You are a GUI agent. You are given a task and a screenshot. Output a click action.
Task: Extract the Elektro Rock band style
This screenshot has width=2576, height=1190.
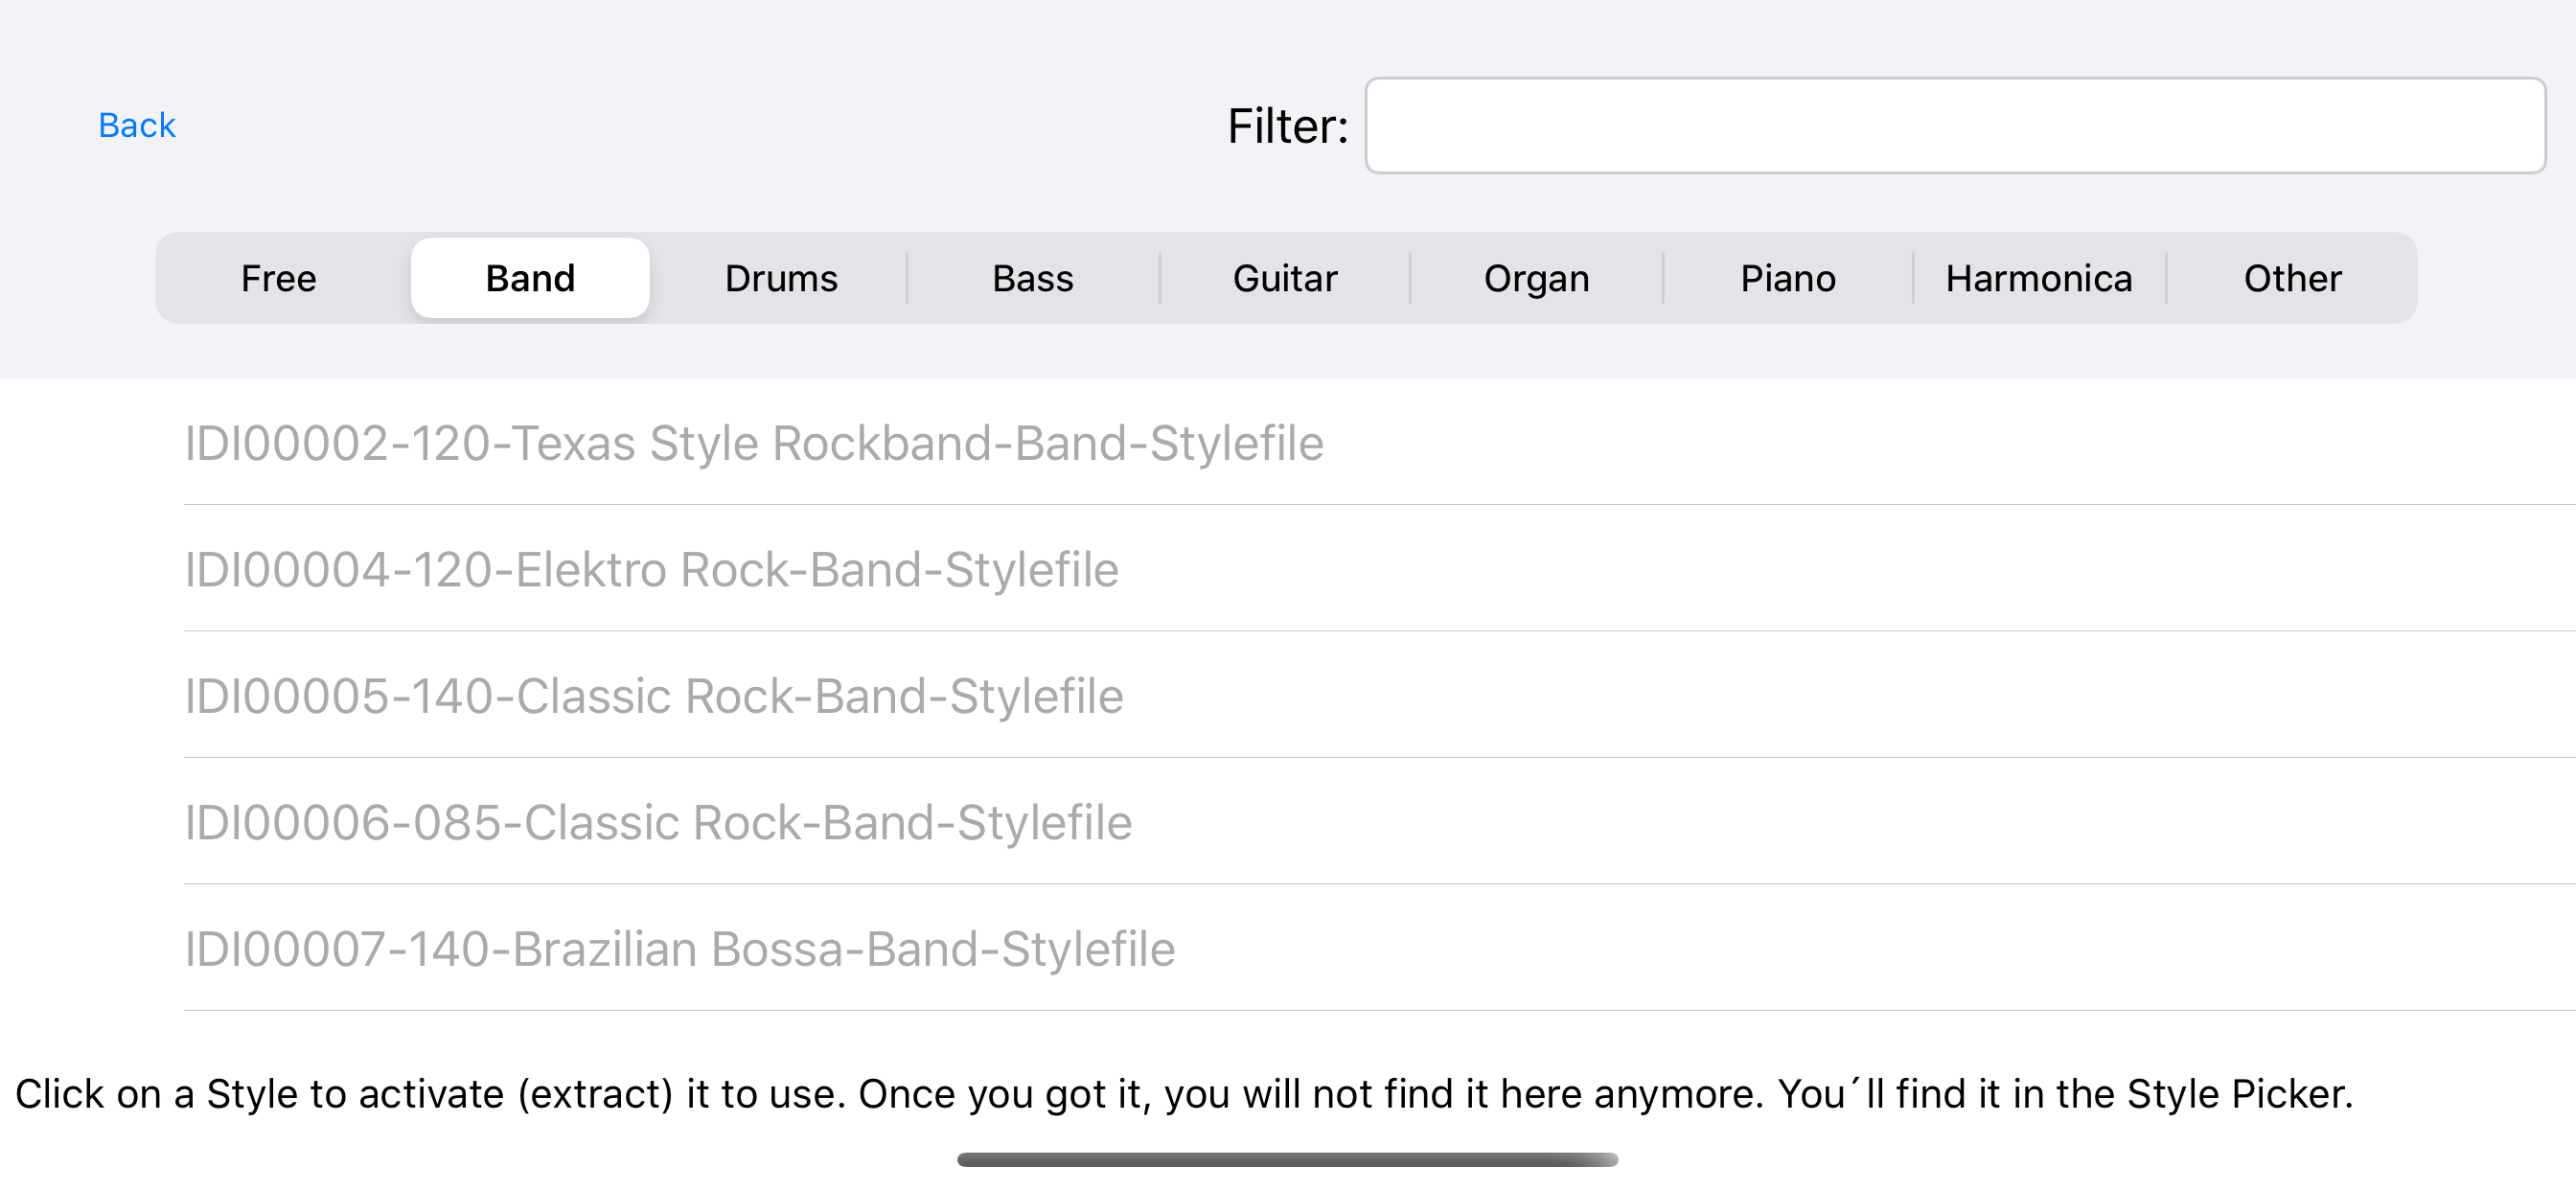pos(651,569)
